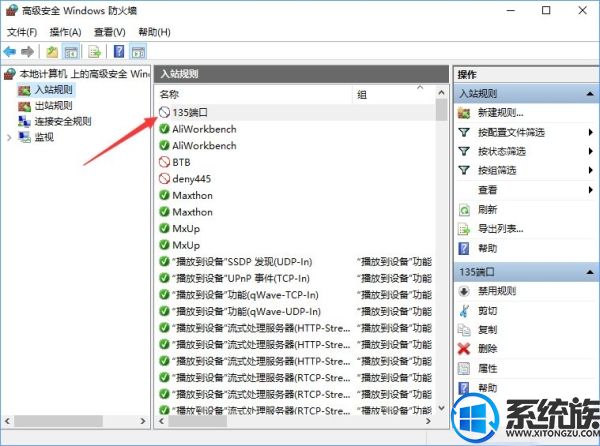Select the 功能(qWave-TCP-In) rule

click(x=296, y=295)
